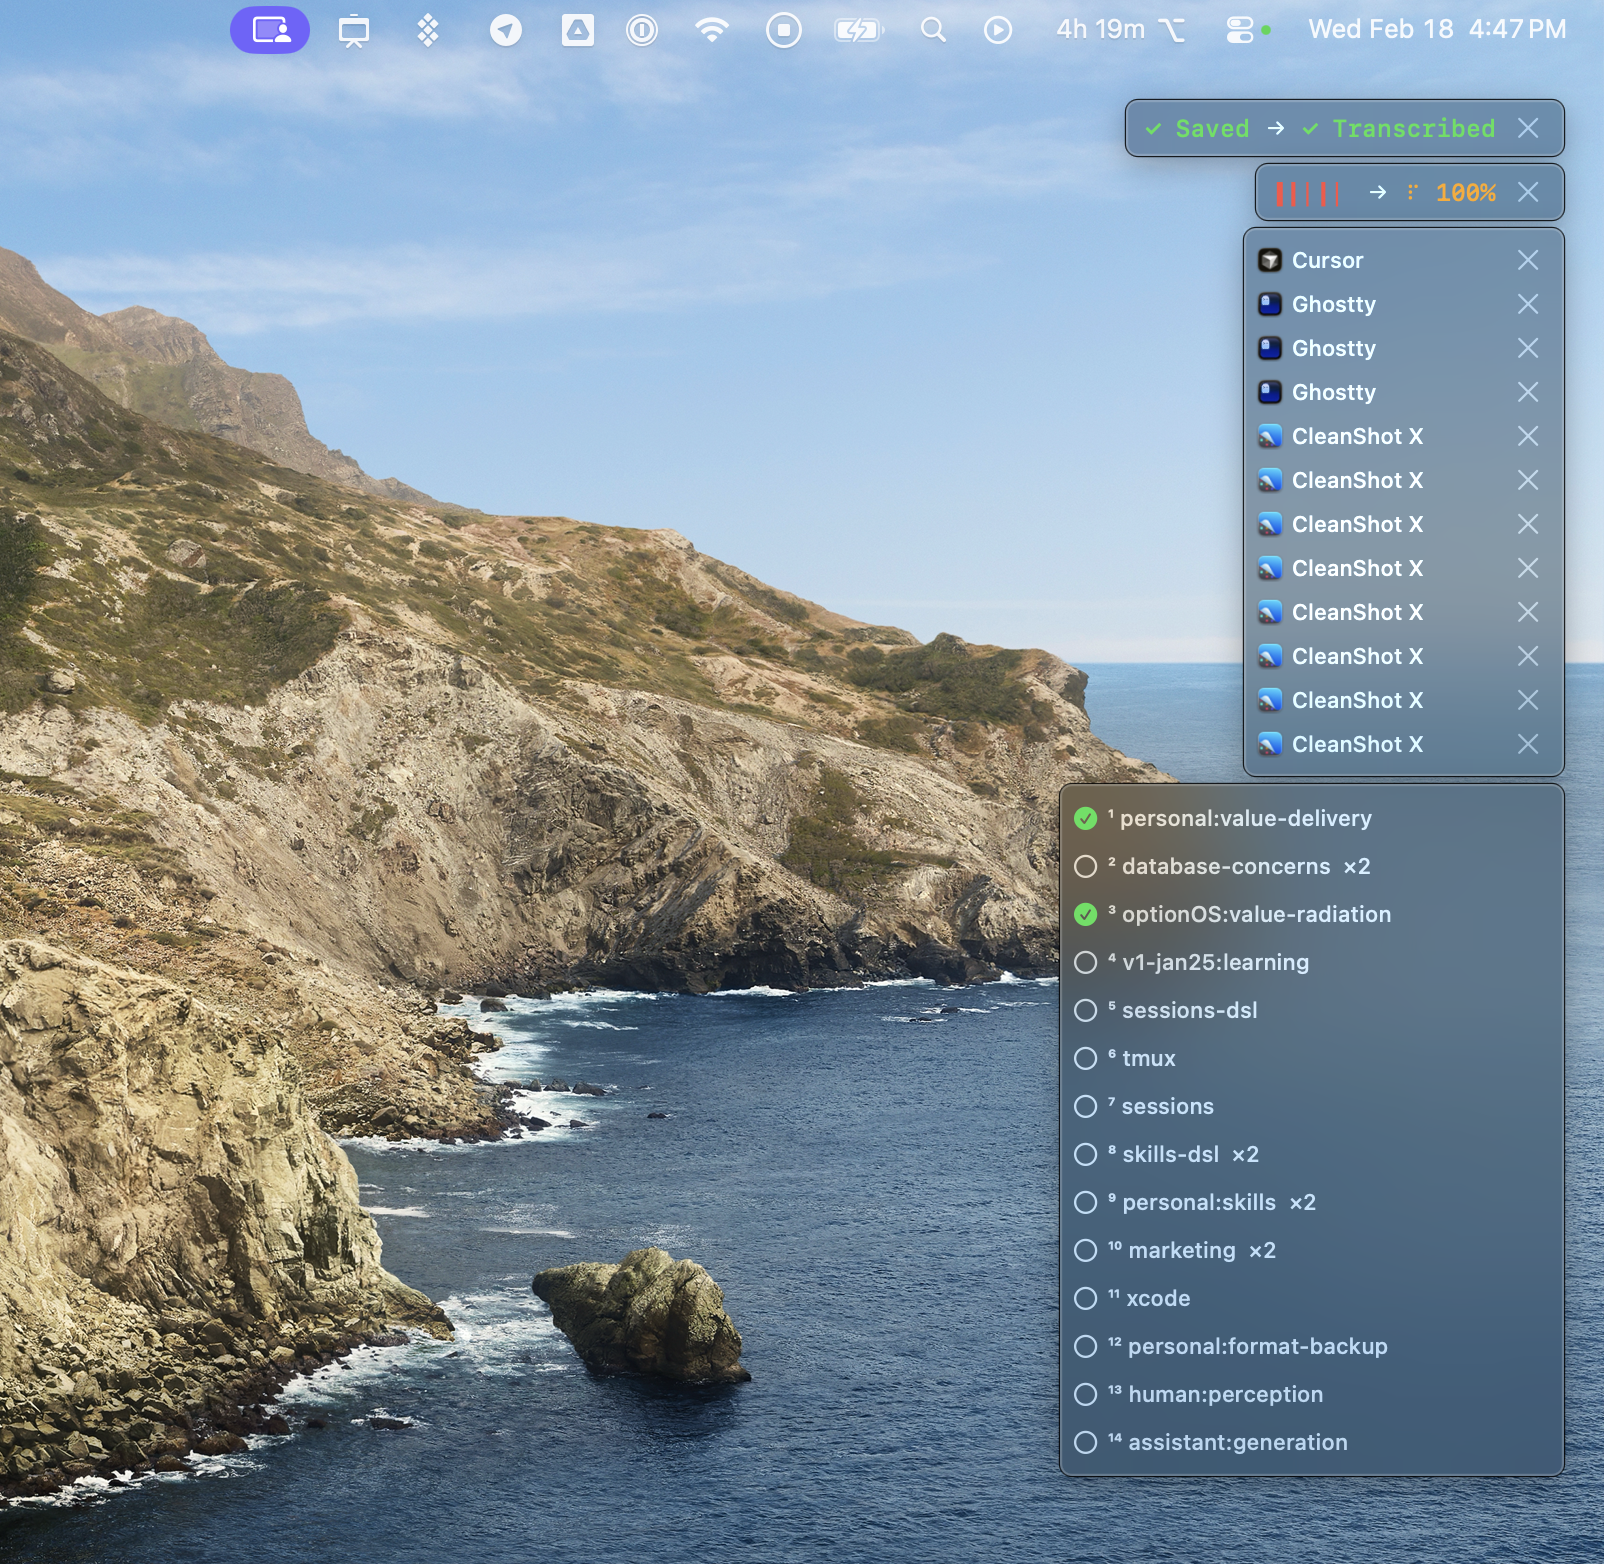Enable the tmux circle toggle
1604x1564 pixels.
(x=1085, y=1059)
